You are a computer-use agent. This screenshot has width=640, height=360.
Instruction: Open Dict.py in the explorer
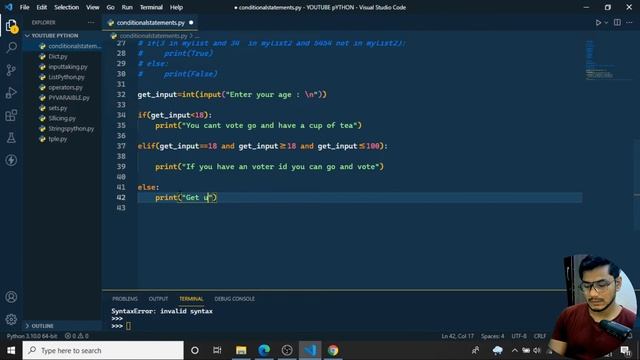[58, 56]
